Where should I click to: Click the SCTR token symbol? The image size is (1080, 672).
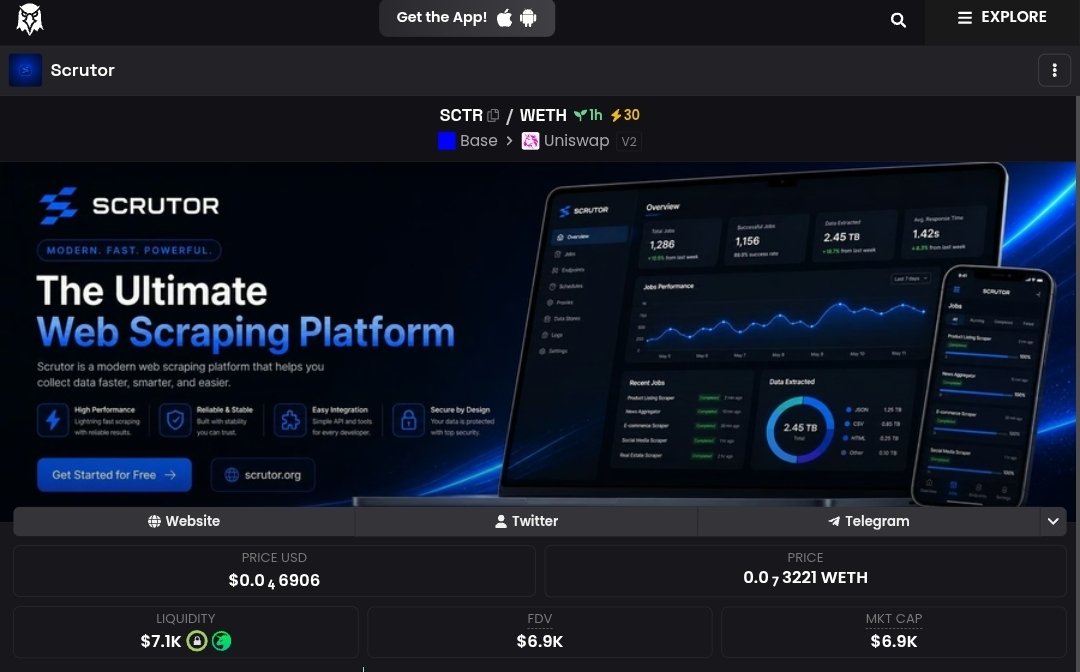(461, 116)
